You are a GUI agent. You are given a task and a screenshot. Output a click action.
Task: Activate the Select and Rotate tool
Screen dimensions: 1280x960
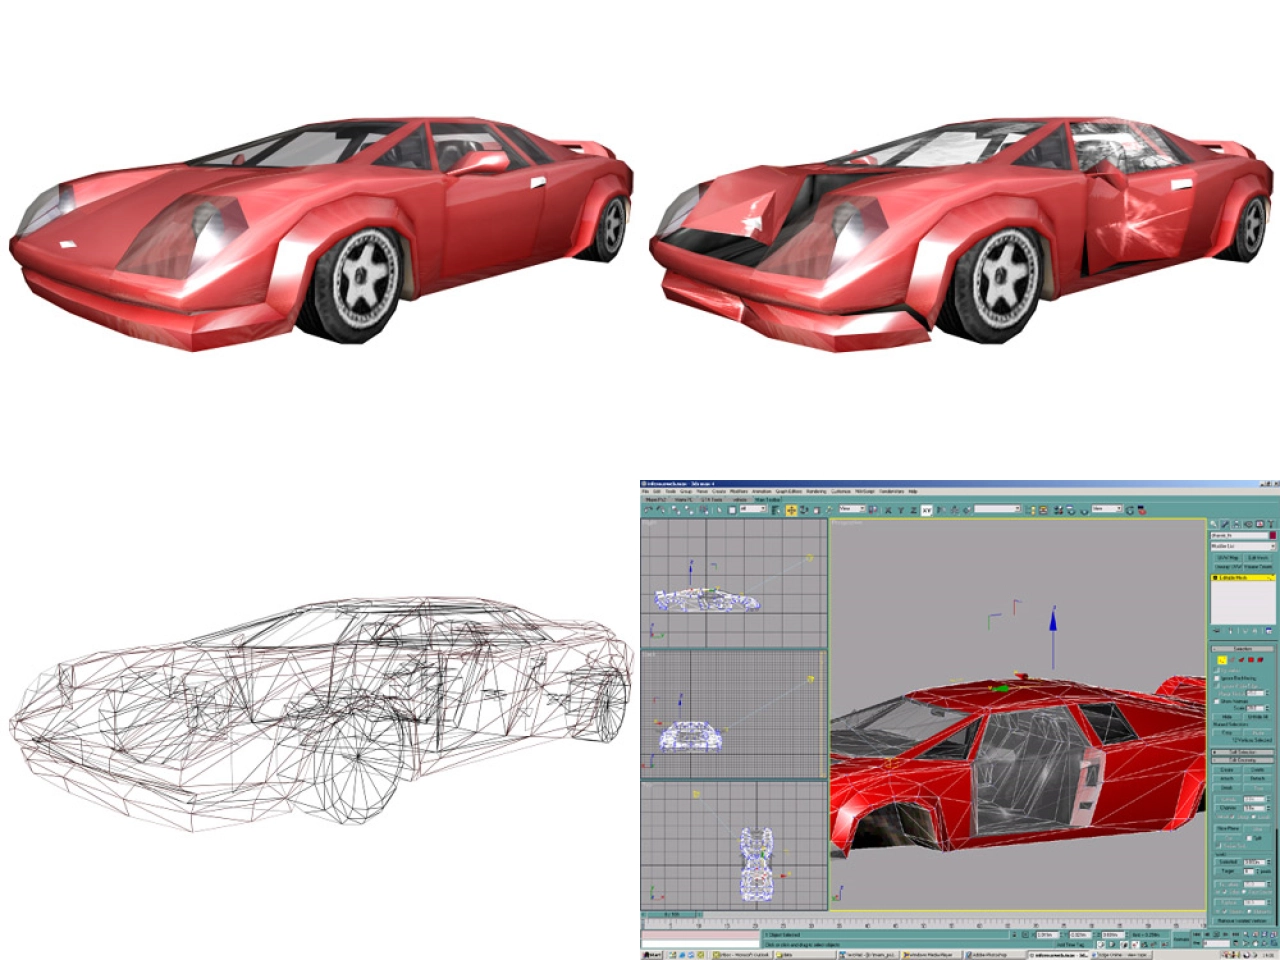coord(804,510)
